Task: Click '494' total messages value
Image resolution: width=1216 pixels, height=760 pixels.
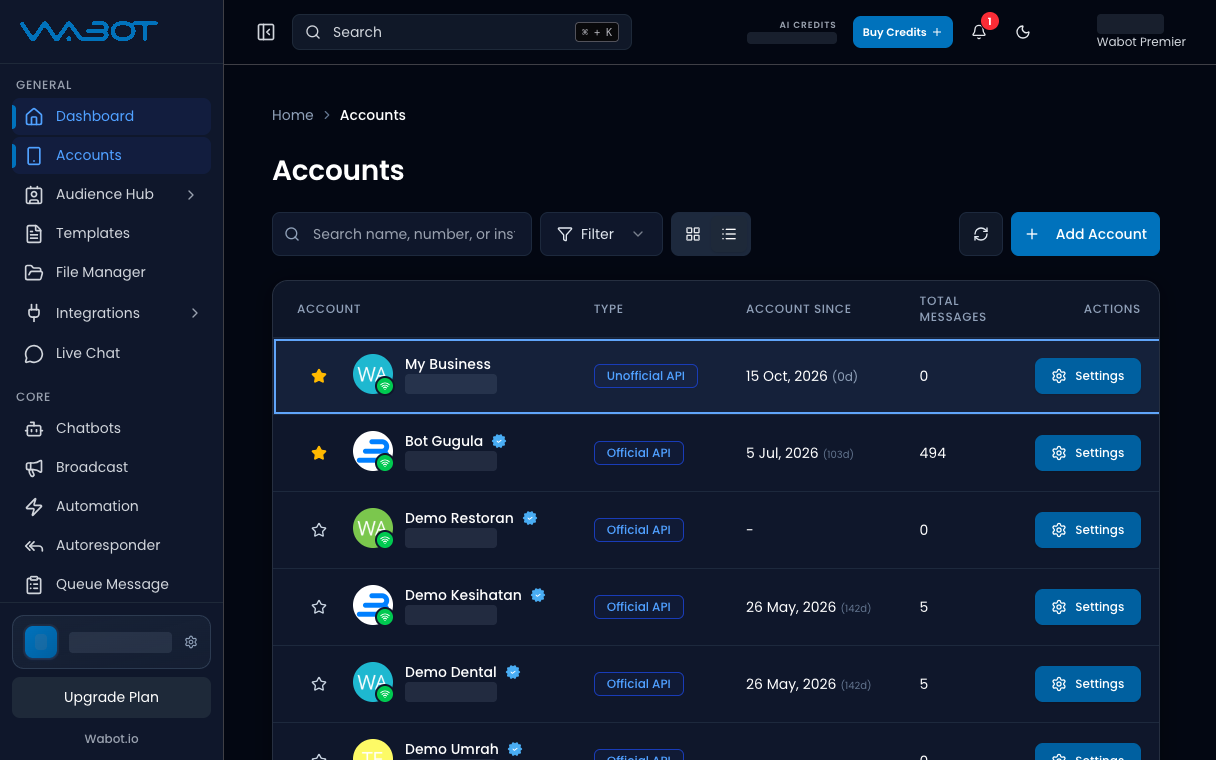Action: click(933, 453)
